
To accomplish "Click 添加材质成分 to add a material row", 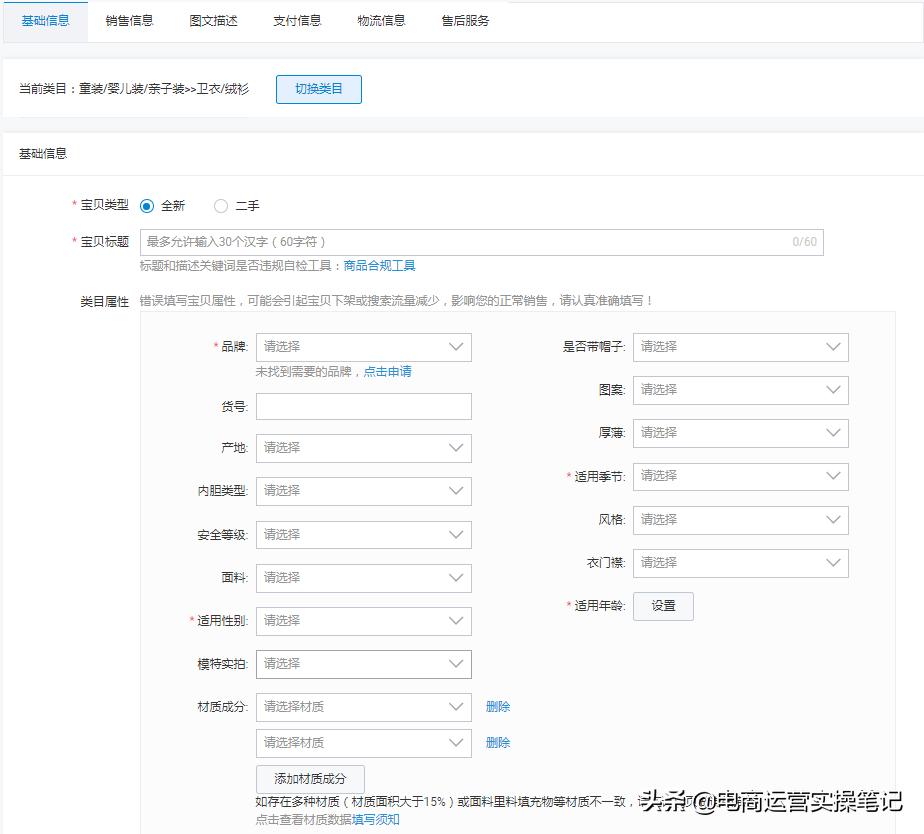I will [310, 777].
